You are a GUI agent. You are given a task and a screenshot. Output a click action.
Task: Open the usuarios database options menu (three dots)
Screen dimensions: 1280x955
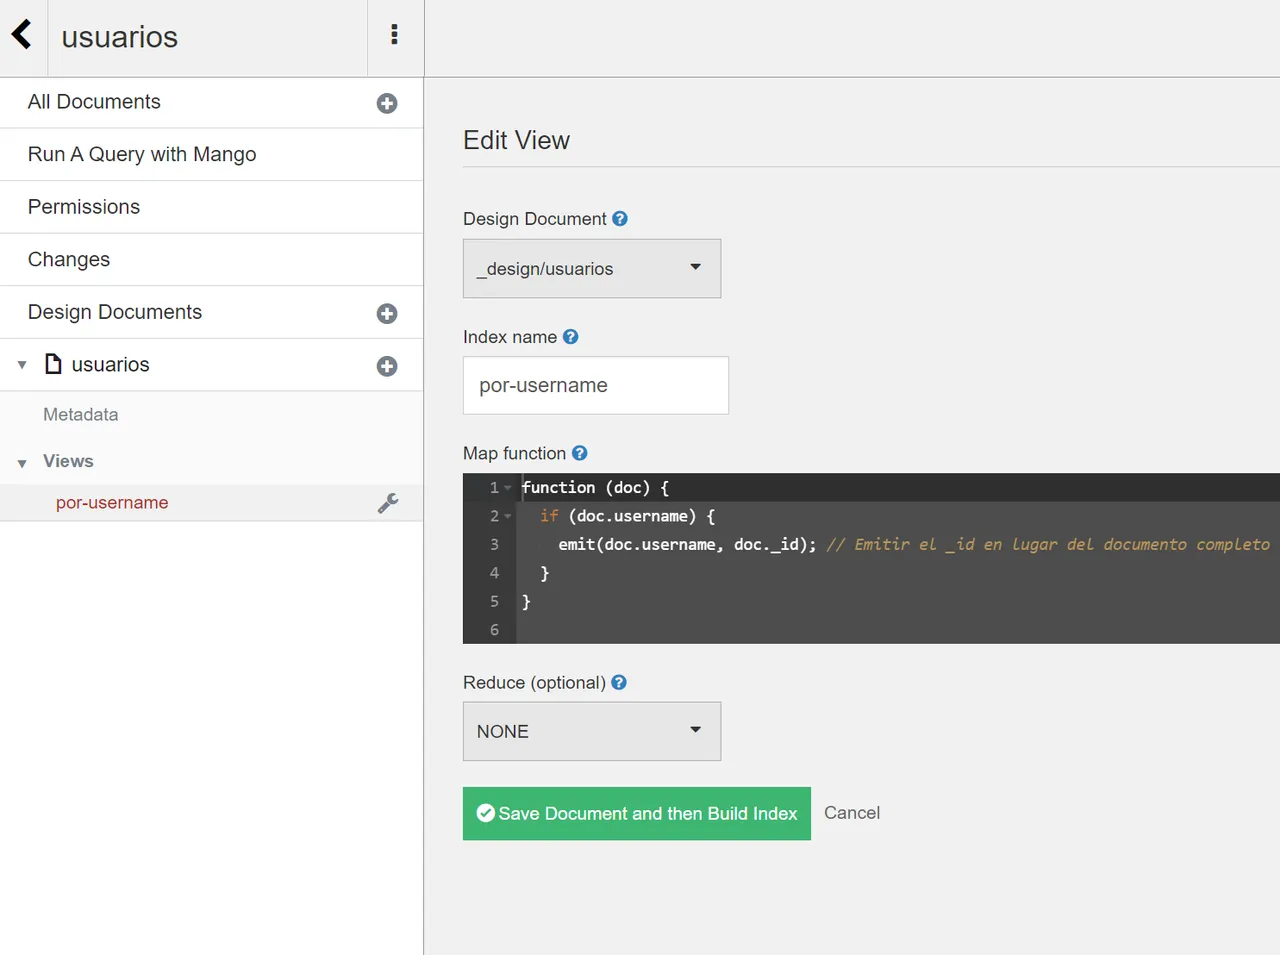coord(395,35)
